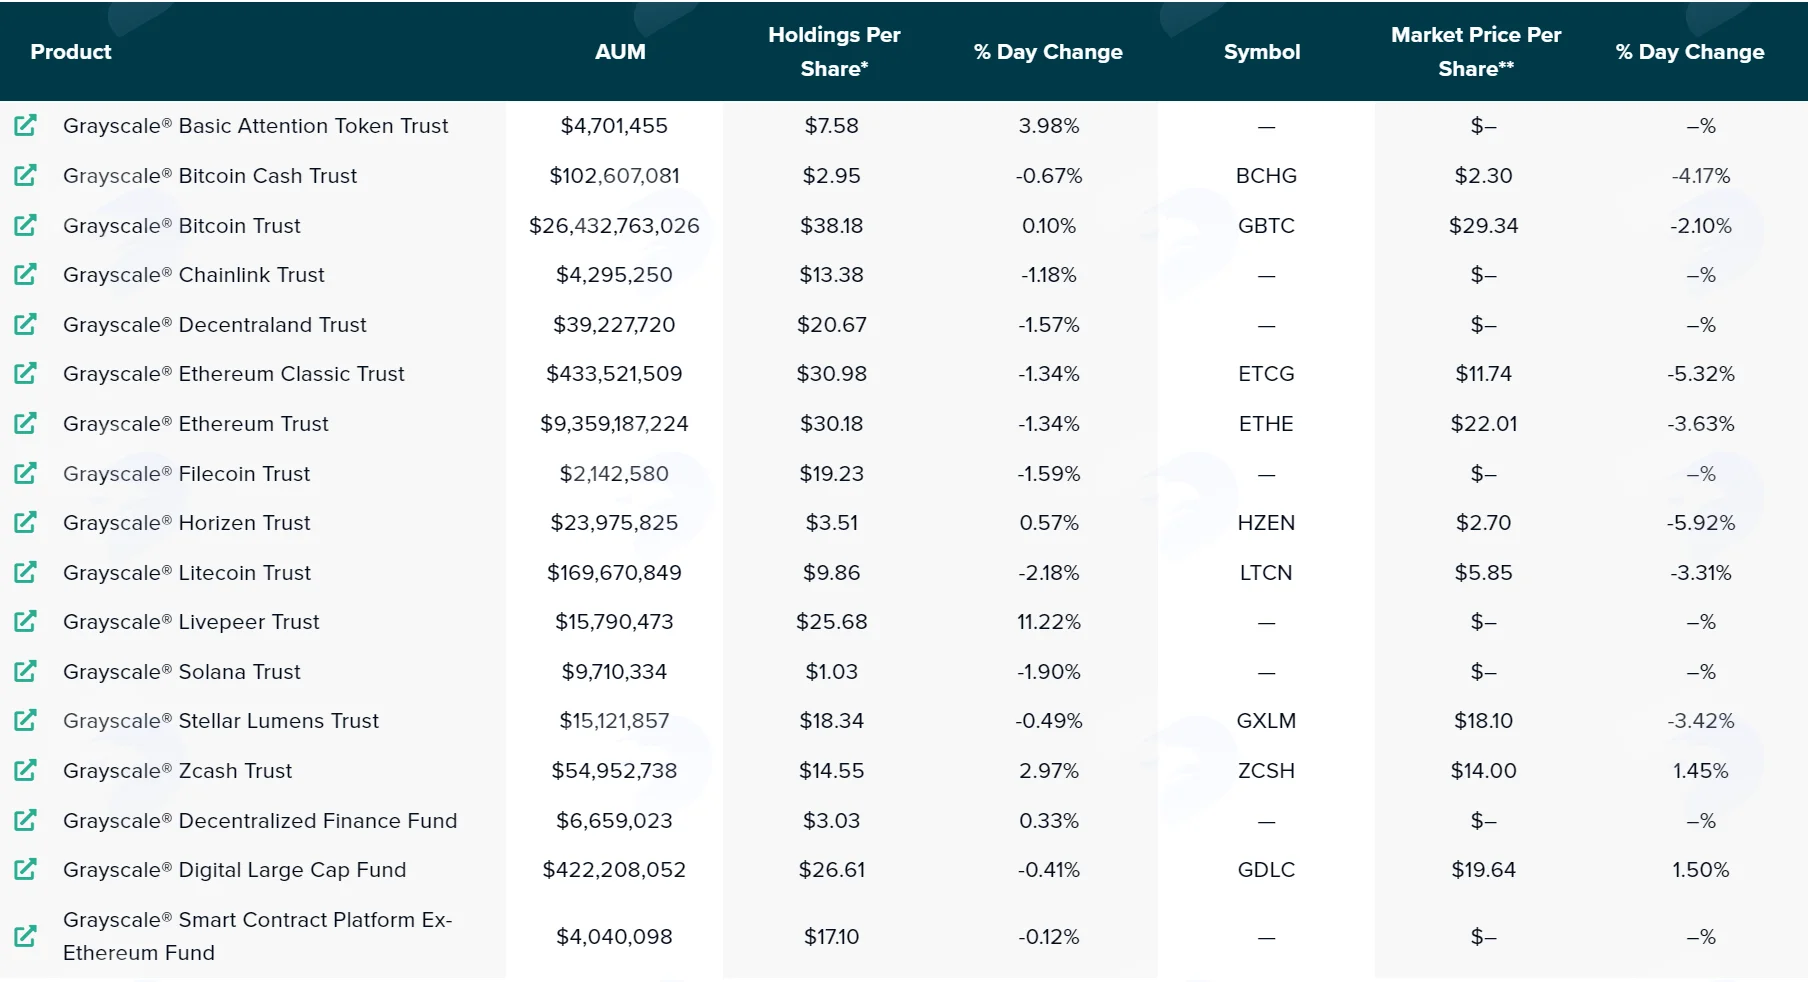Image resolution: width=1808 pixels, height=982 pixels.
Task: Click external link icon beside Chainlink Trust
Action: pyautogui.click(x=25, y=274)
